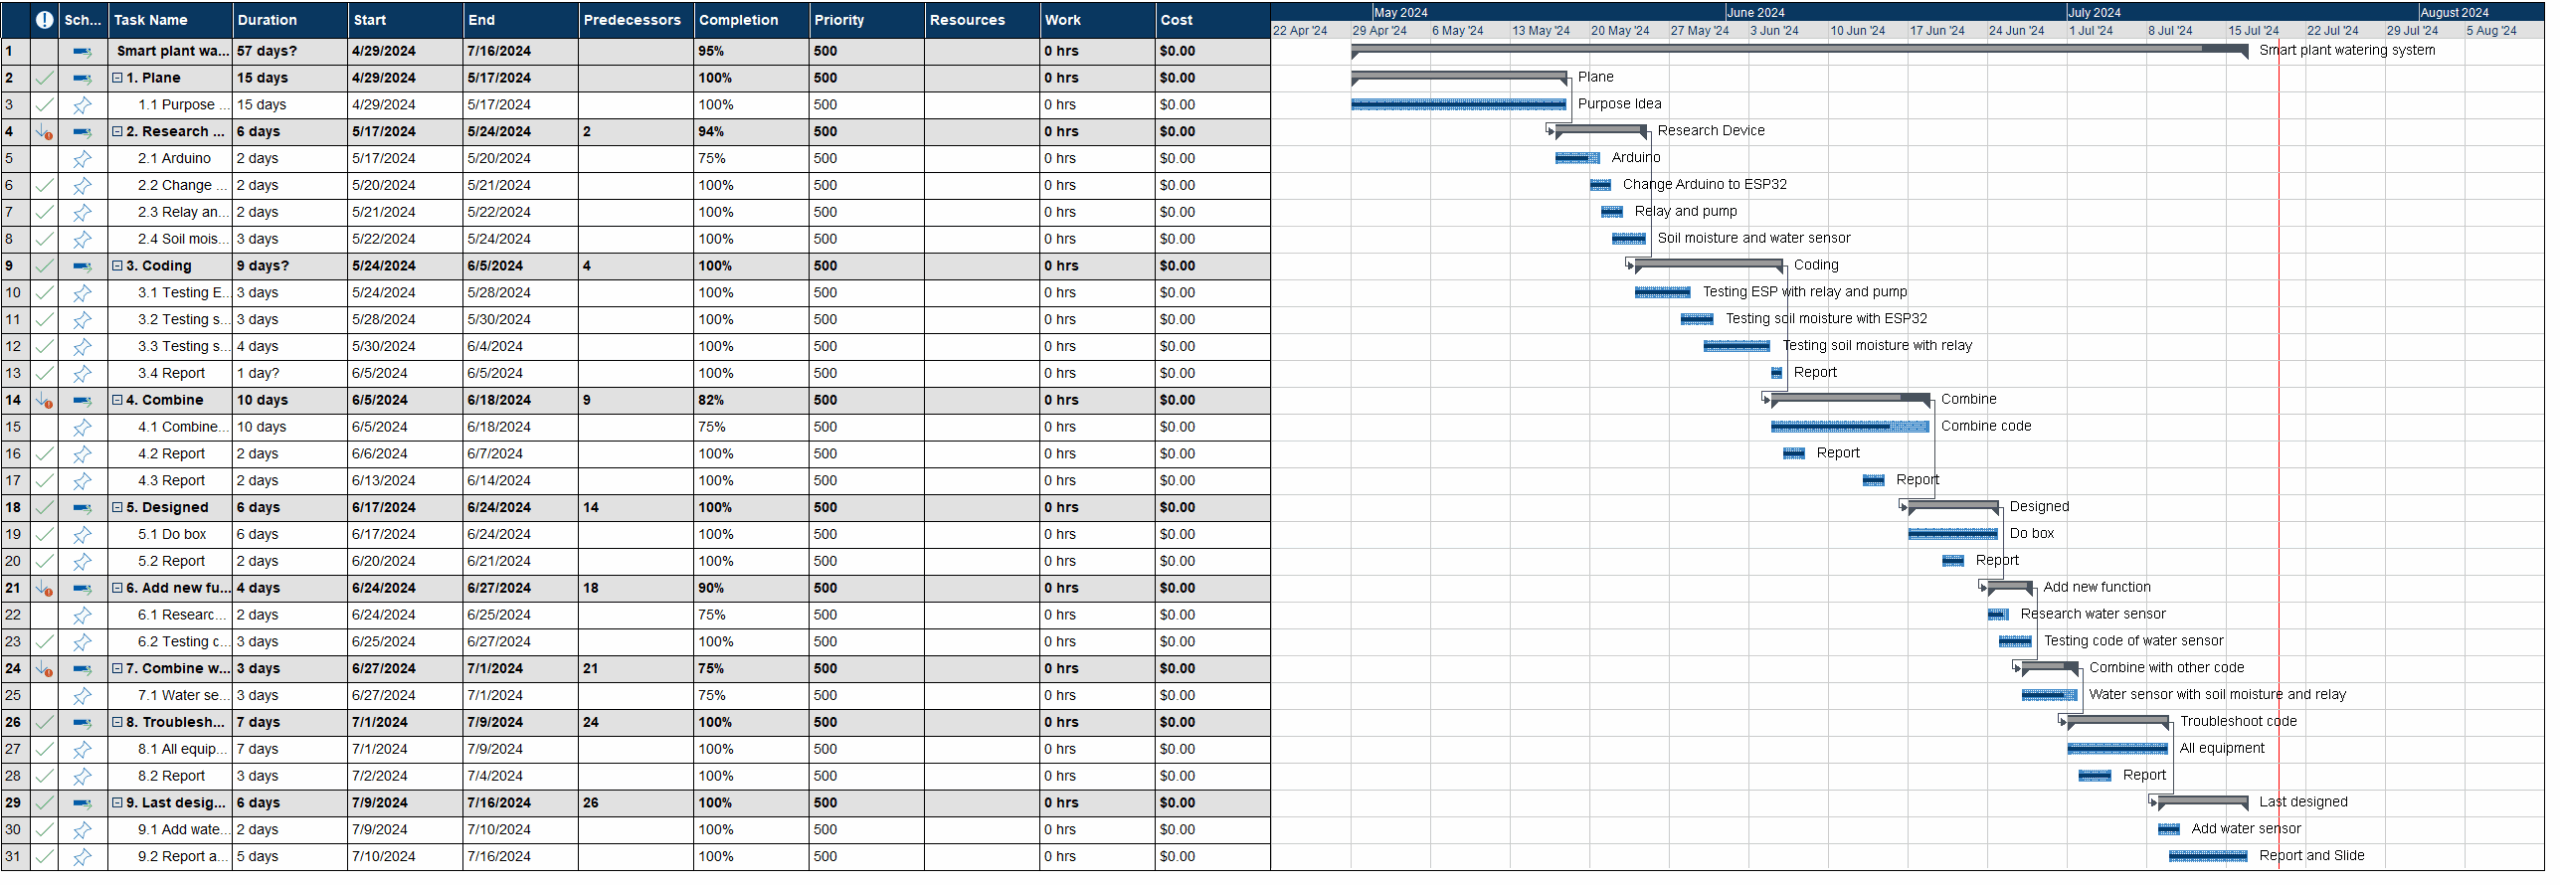
Task: Click the pin icon for 2.1 Arduino
Action: pos(83,159)
